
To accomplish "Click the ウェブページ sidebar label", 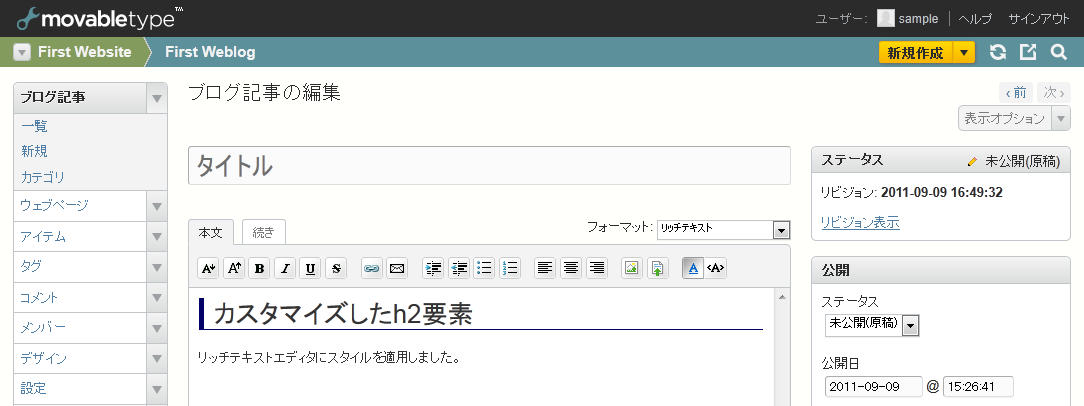I will point(55,205).
